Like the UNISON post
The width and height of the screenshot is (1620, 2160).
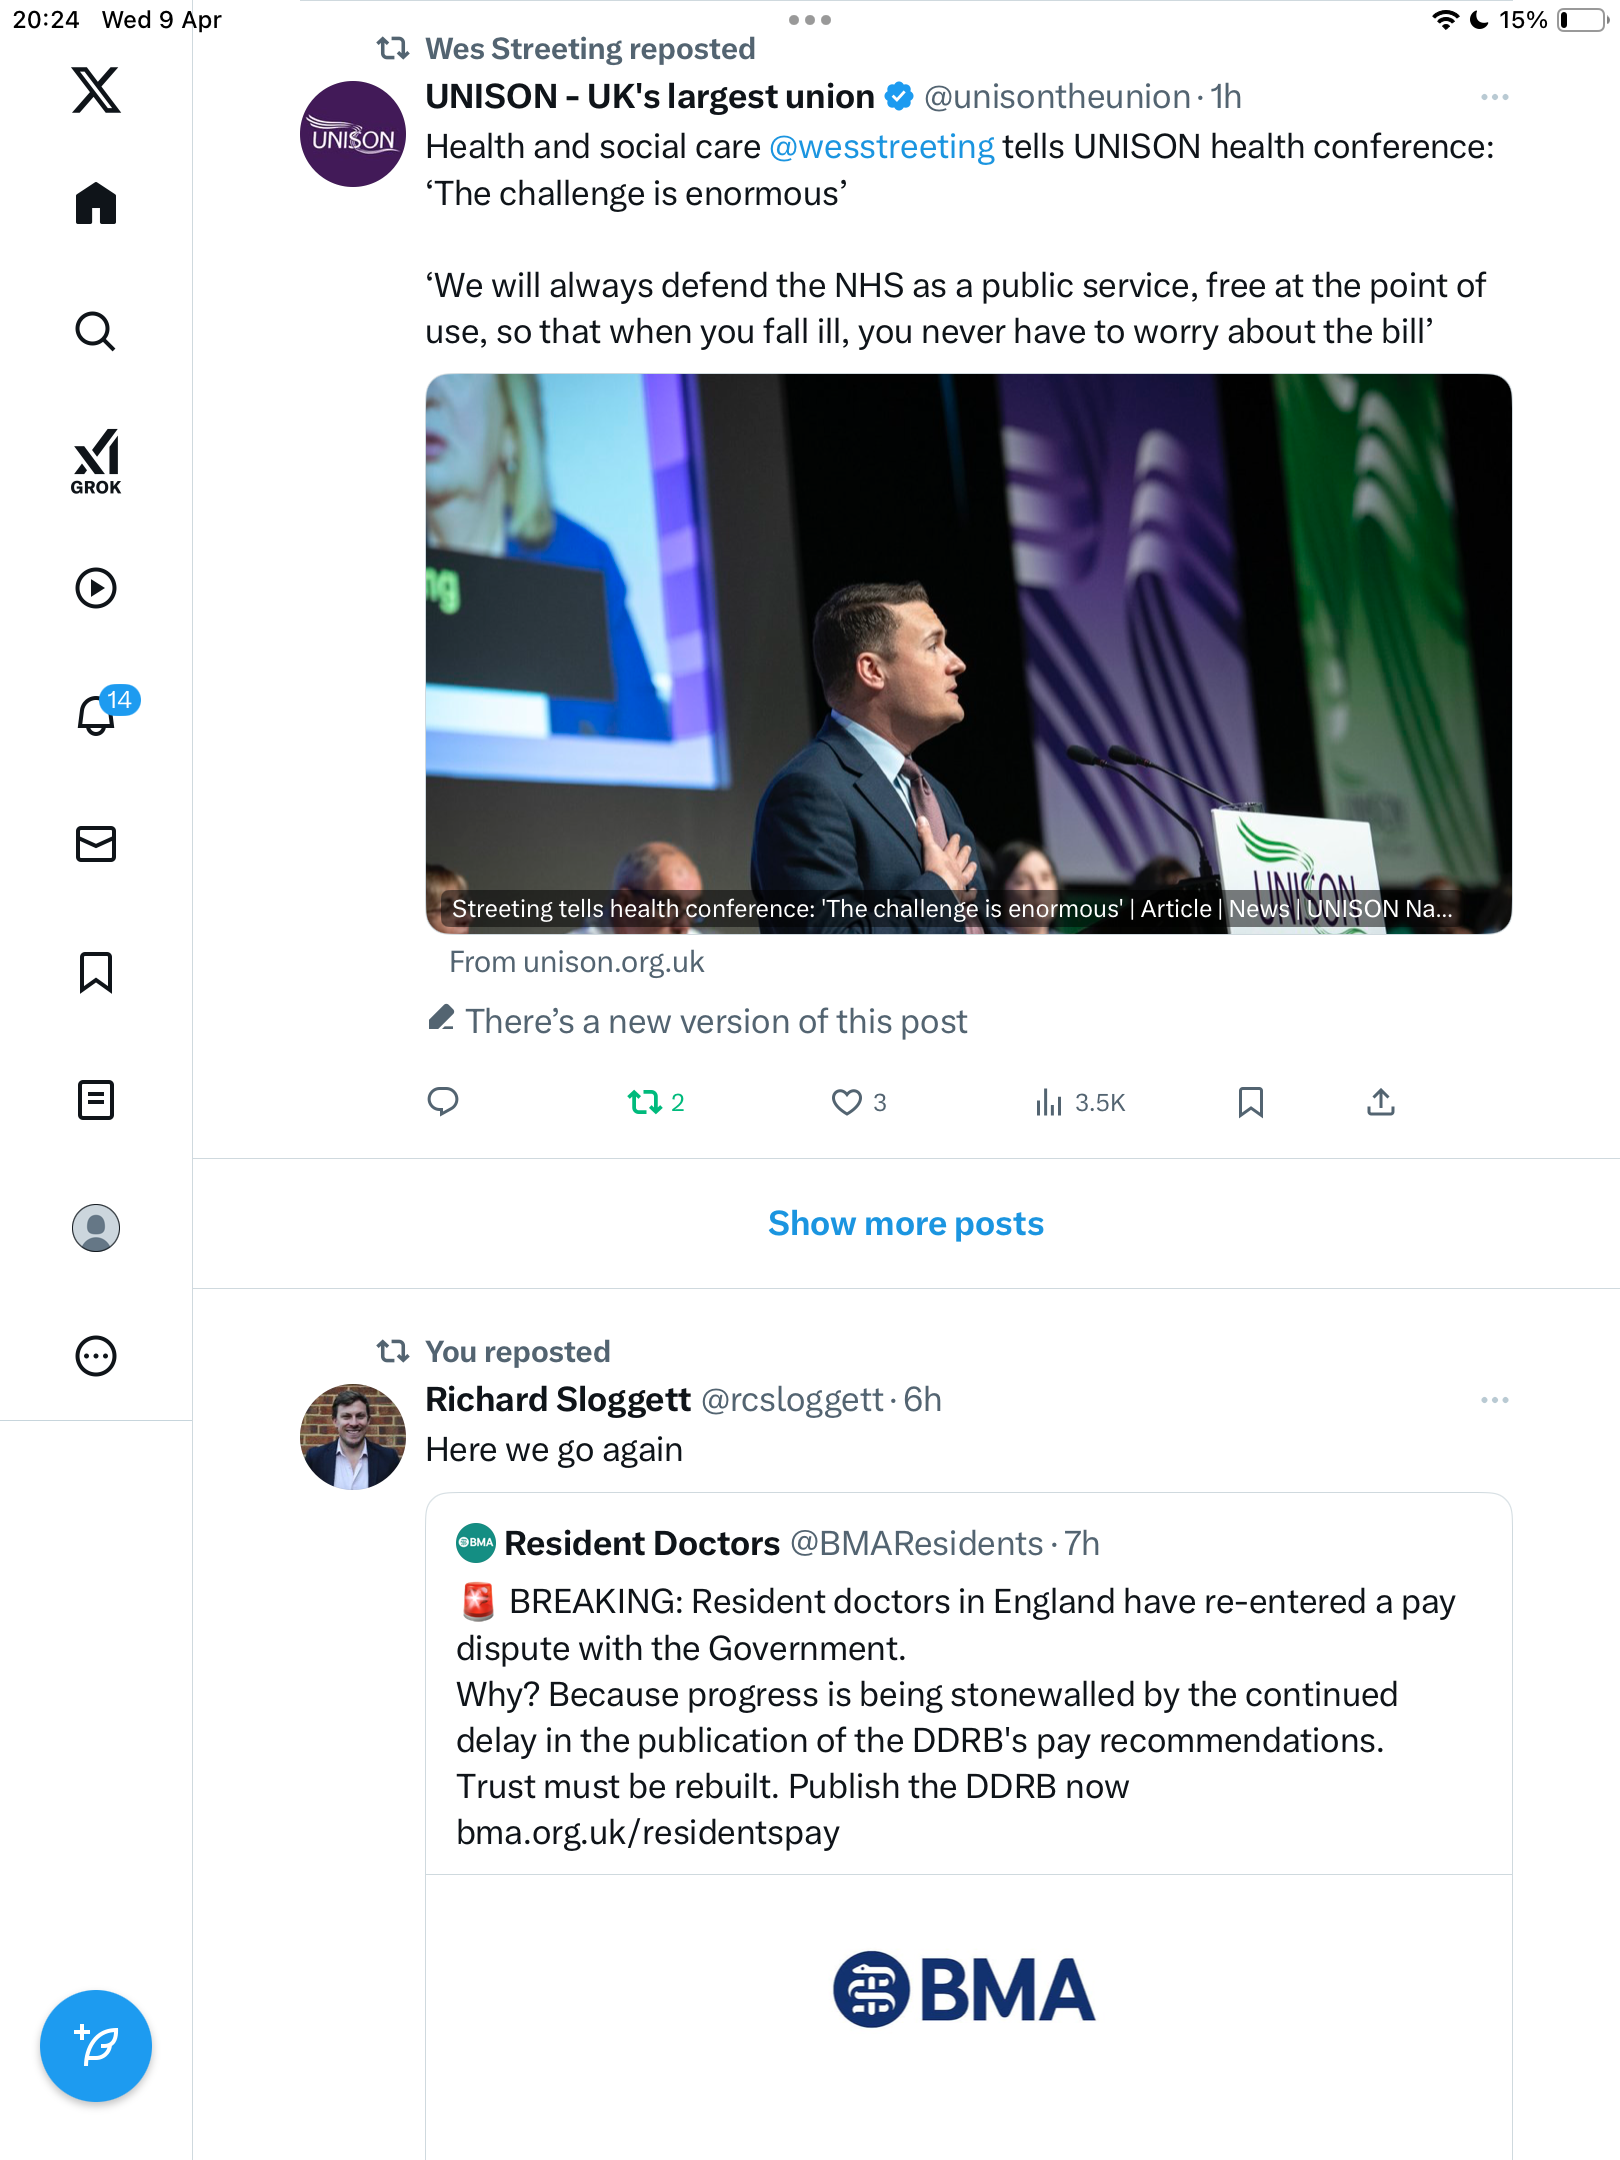tap(859, 1102)
